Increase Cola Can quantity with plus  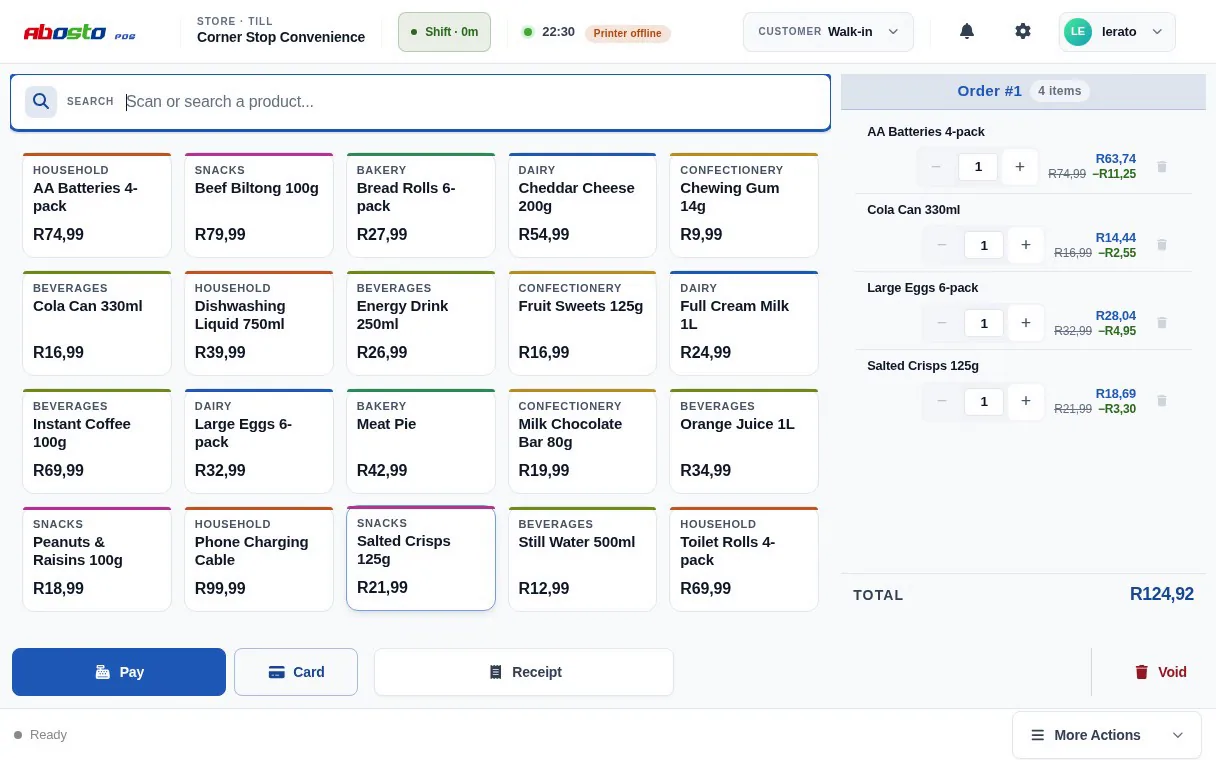[1026, 245]
